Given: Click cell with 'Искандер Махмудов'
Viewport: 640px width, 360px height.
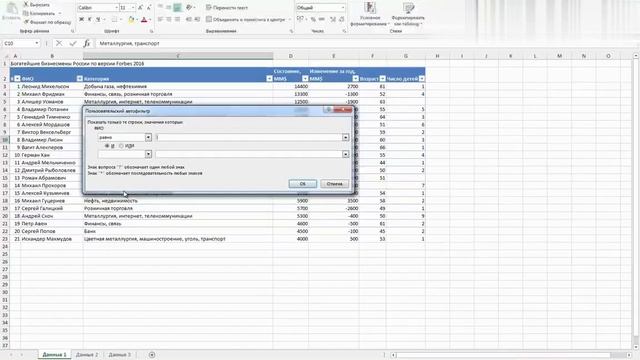Looking at the screenshot, I should [x=52, y=239].
